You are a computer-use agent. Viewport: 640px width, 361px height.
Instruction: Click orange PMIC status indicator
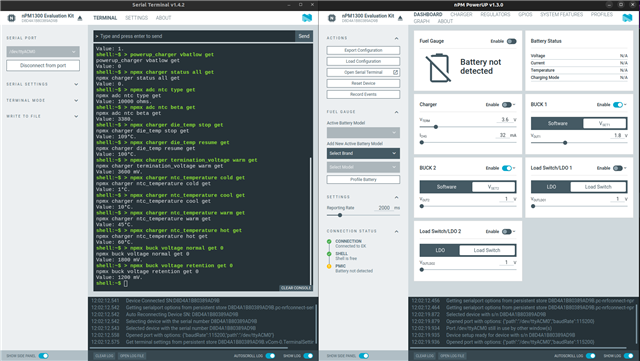tap(329, 266)
